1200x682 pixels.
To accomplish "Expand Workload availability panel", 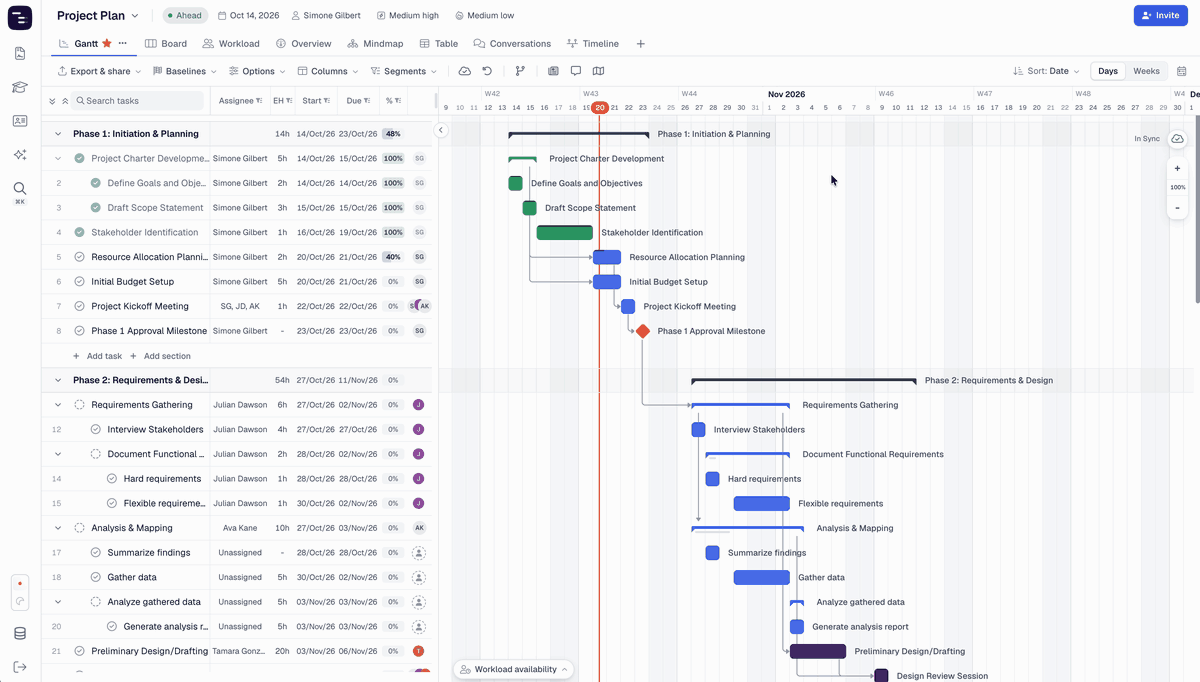I will click(x=515, y=669).
